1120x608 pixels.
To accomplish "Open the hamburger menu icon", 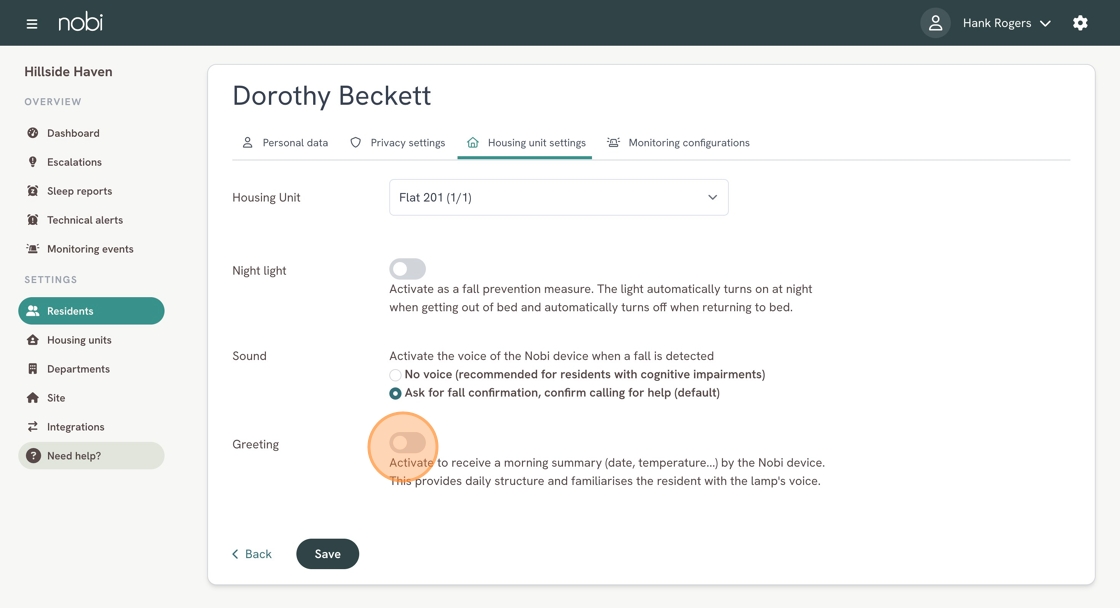I will (x=31, y=24).
